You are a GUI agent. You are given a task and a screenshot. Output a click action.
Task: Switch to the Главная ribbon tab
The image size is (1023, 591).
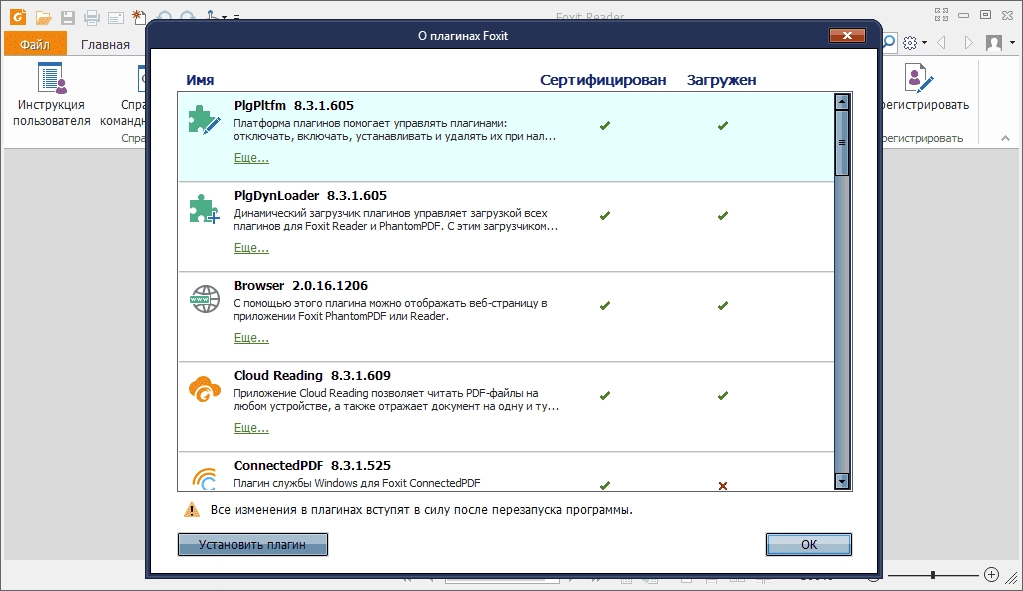(105, 44)
